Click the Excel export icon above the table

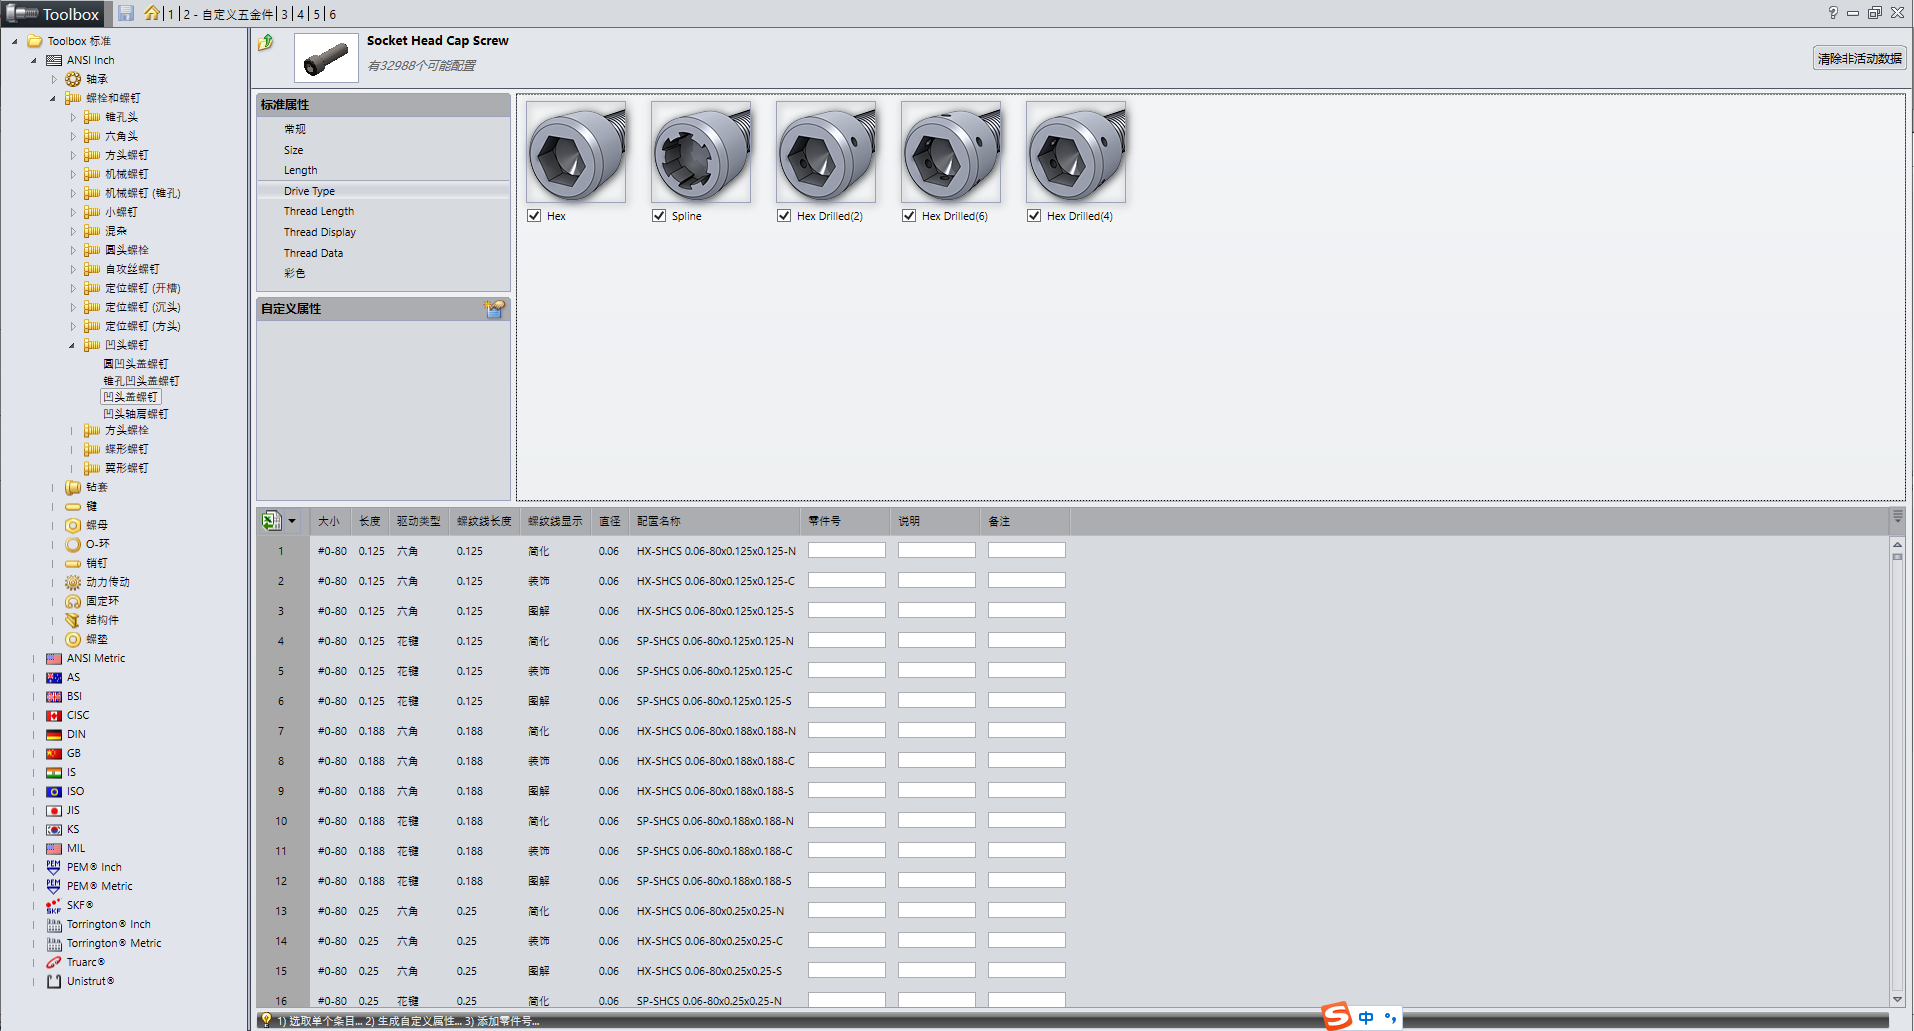(x=271, y=521)
